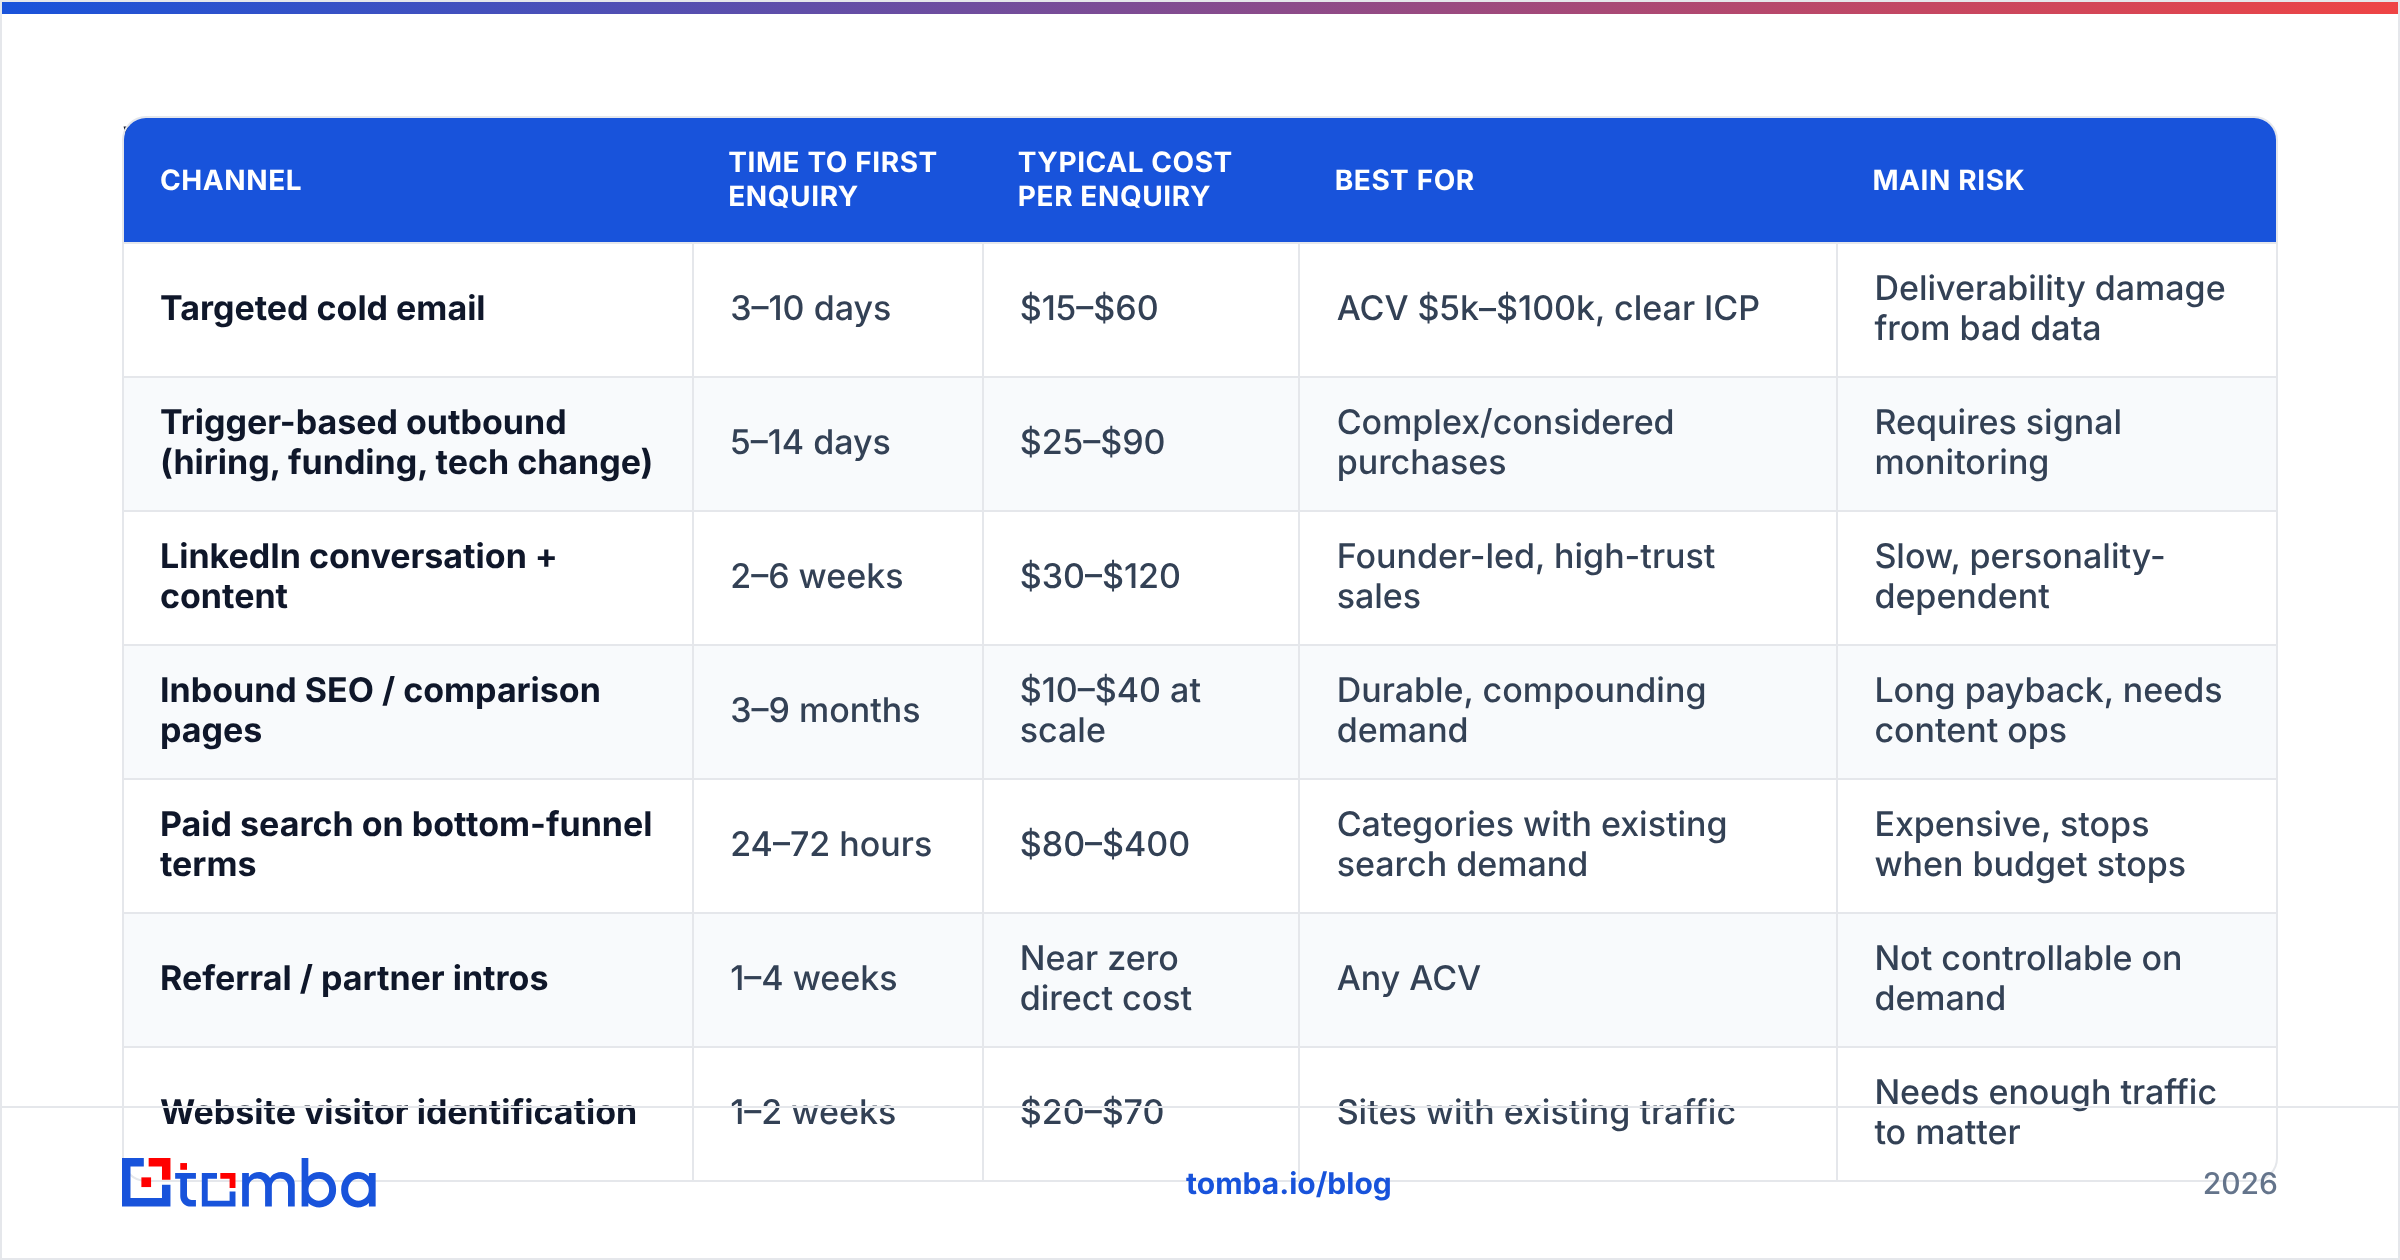Click the Typical Cost Per Enquiry header
Image resolution: width=2400 pixels, height=1260 pixels.
pos(1124,179)
